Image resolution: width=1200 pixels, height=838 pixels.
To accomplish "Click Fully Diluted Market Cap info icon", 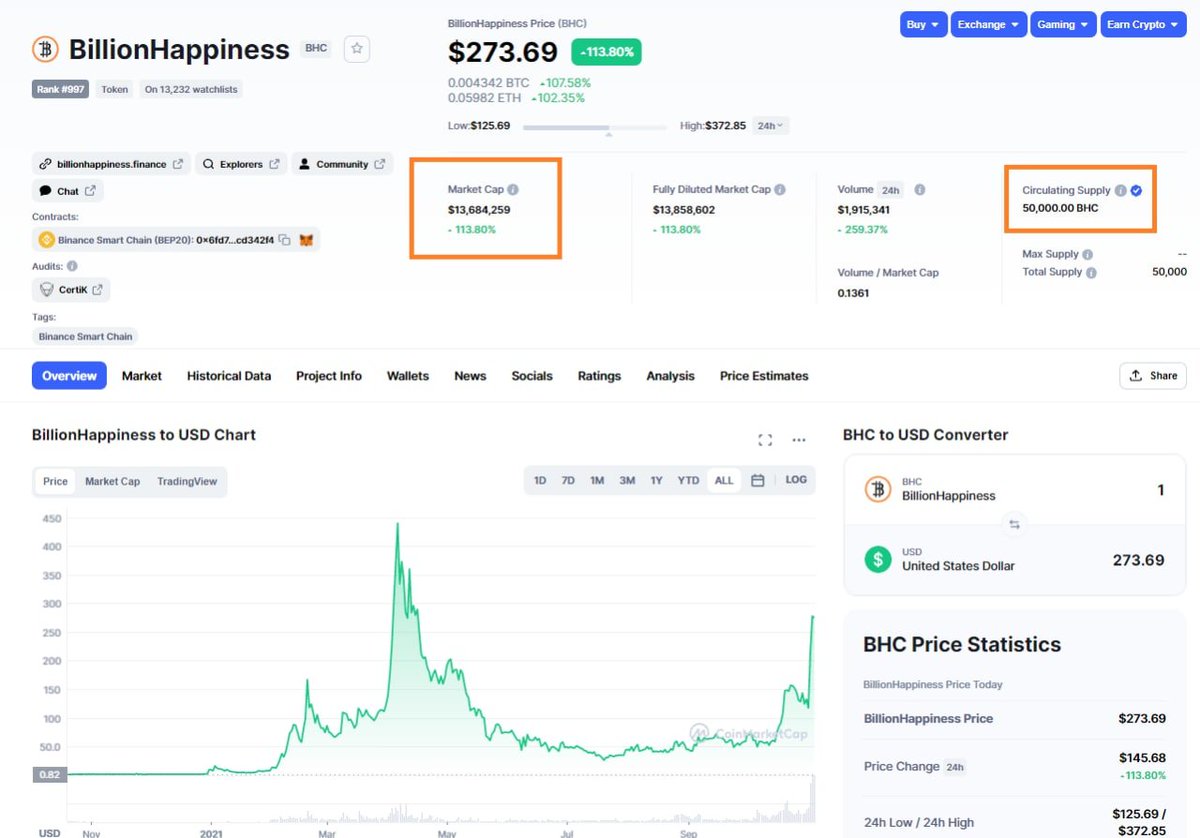I will click(780, 189).
